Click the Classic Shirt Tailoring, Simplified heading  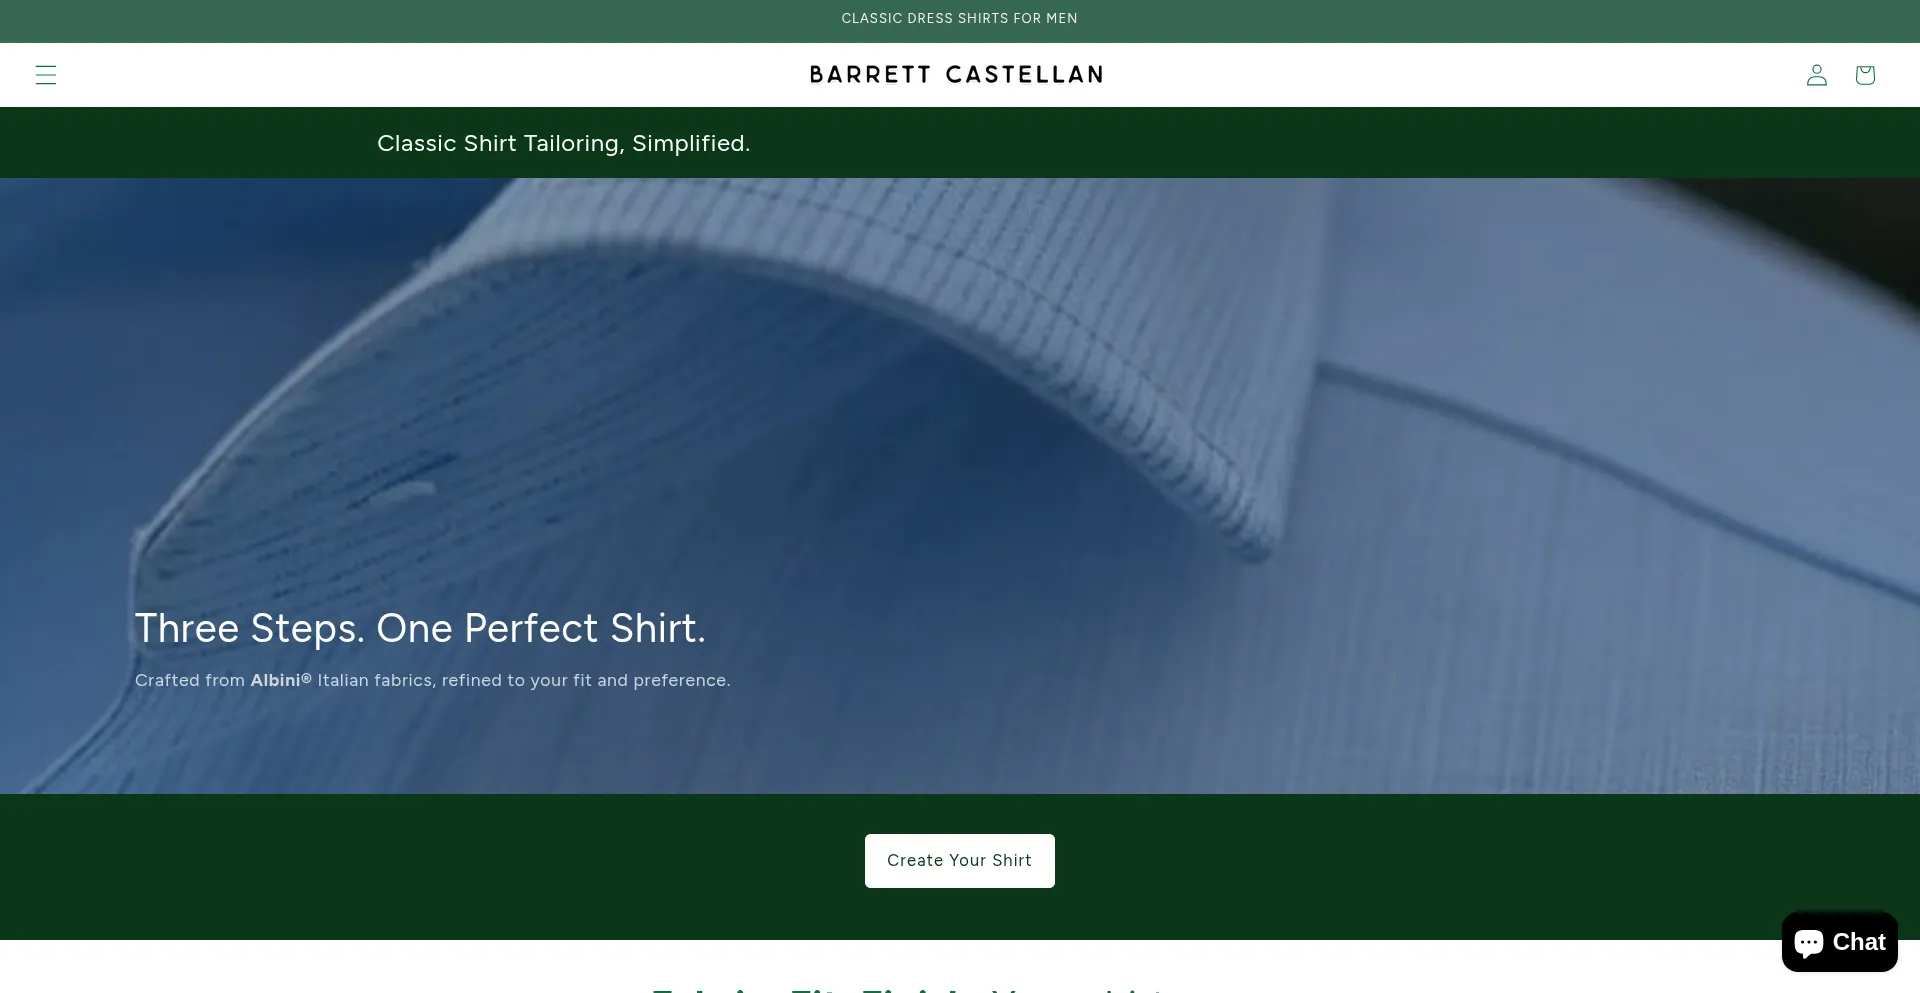click(x=563, y=144)
